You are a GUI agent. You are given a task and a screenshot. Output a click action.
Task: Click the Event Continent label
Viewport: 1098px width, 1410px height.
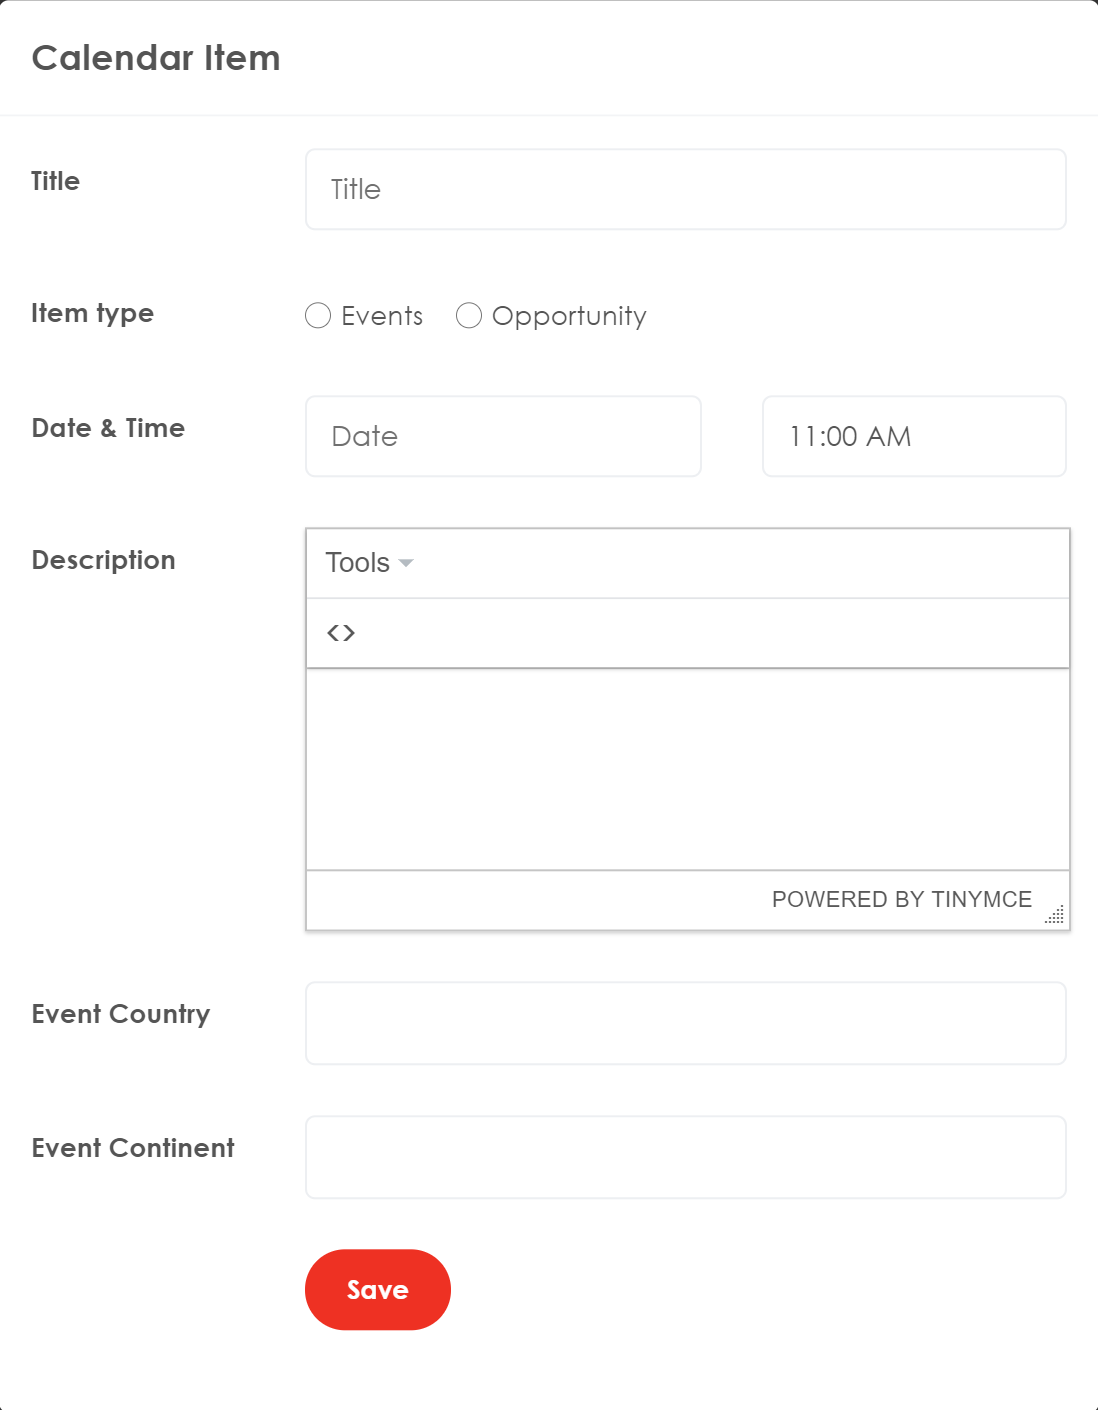coord(133,1148)
